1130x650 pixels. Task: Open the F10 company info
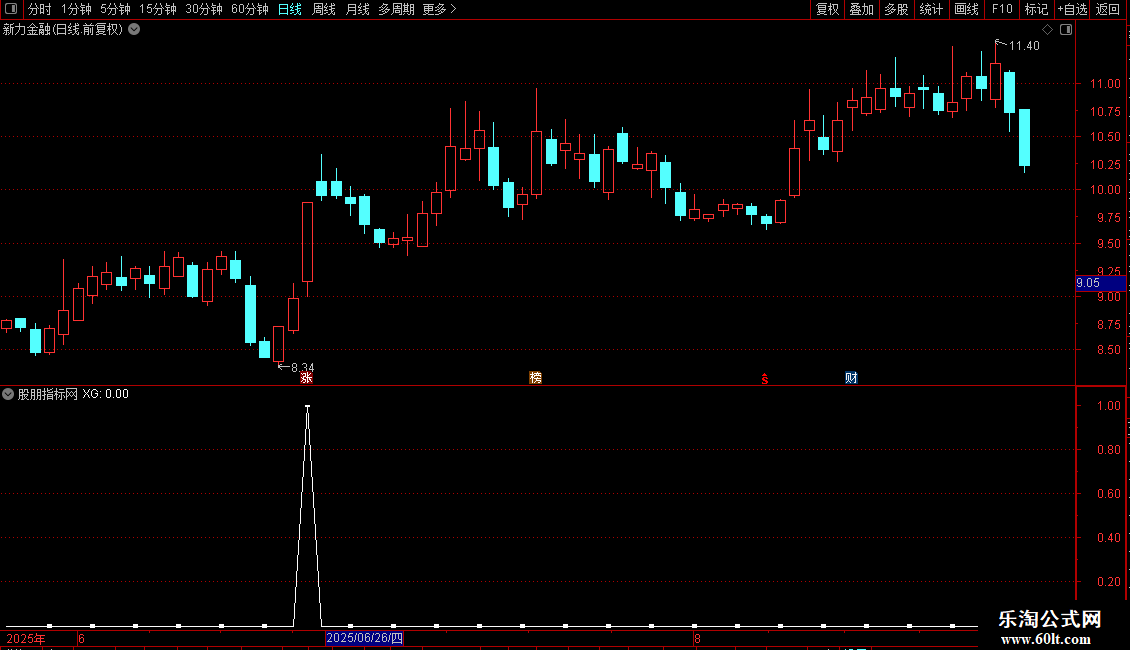1002,9
